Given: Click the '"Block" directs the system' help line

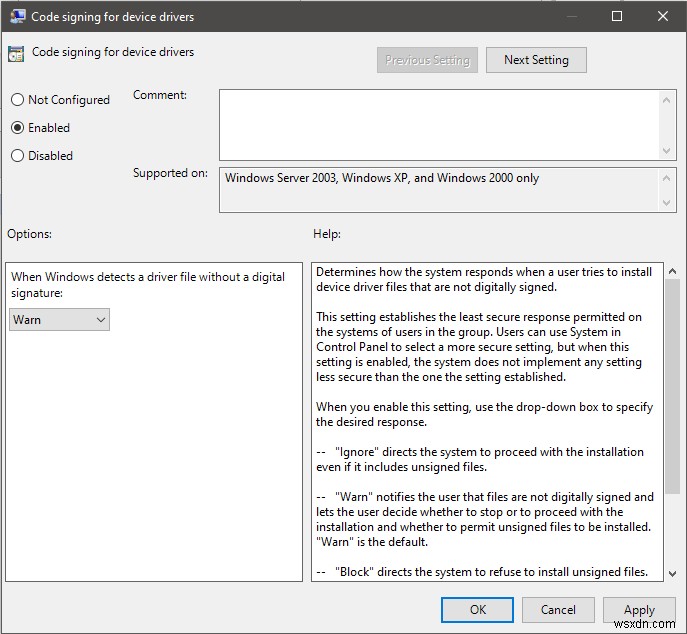Looking at the screenshot, I should pyautogui.click(x=482, y=572).
